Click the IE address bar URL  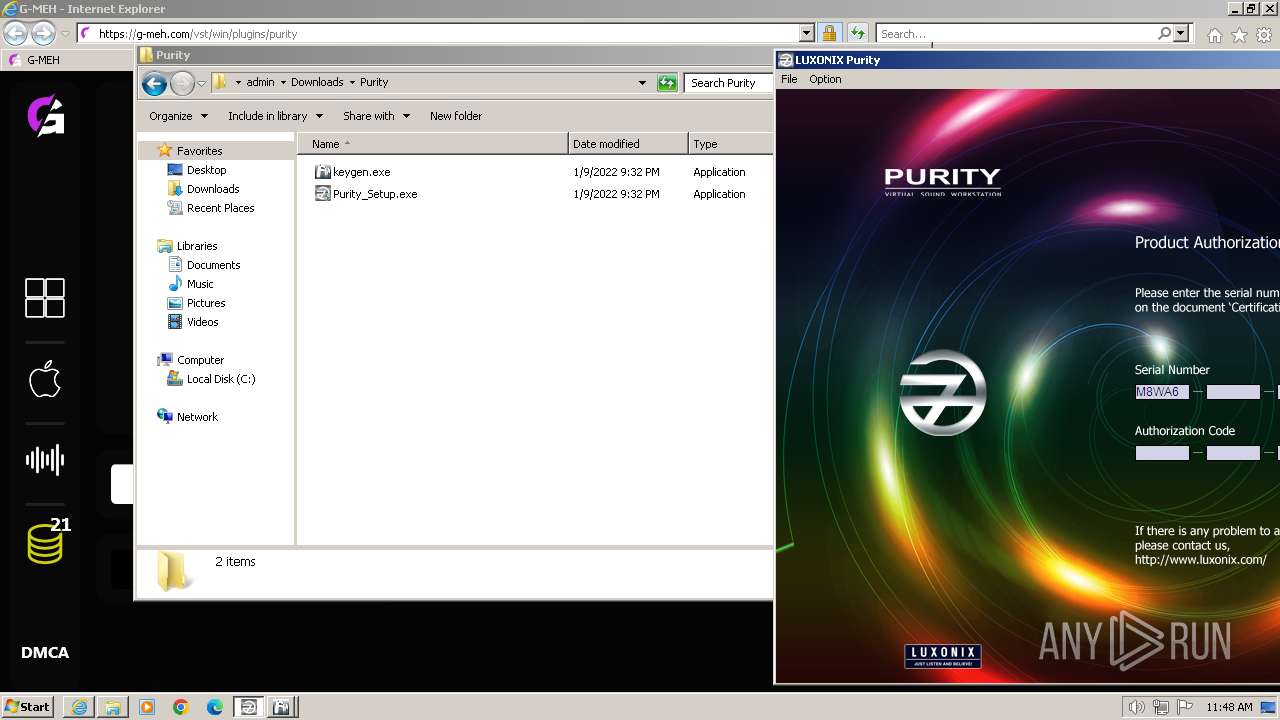pos(198,34)
